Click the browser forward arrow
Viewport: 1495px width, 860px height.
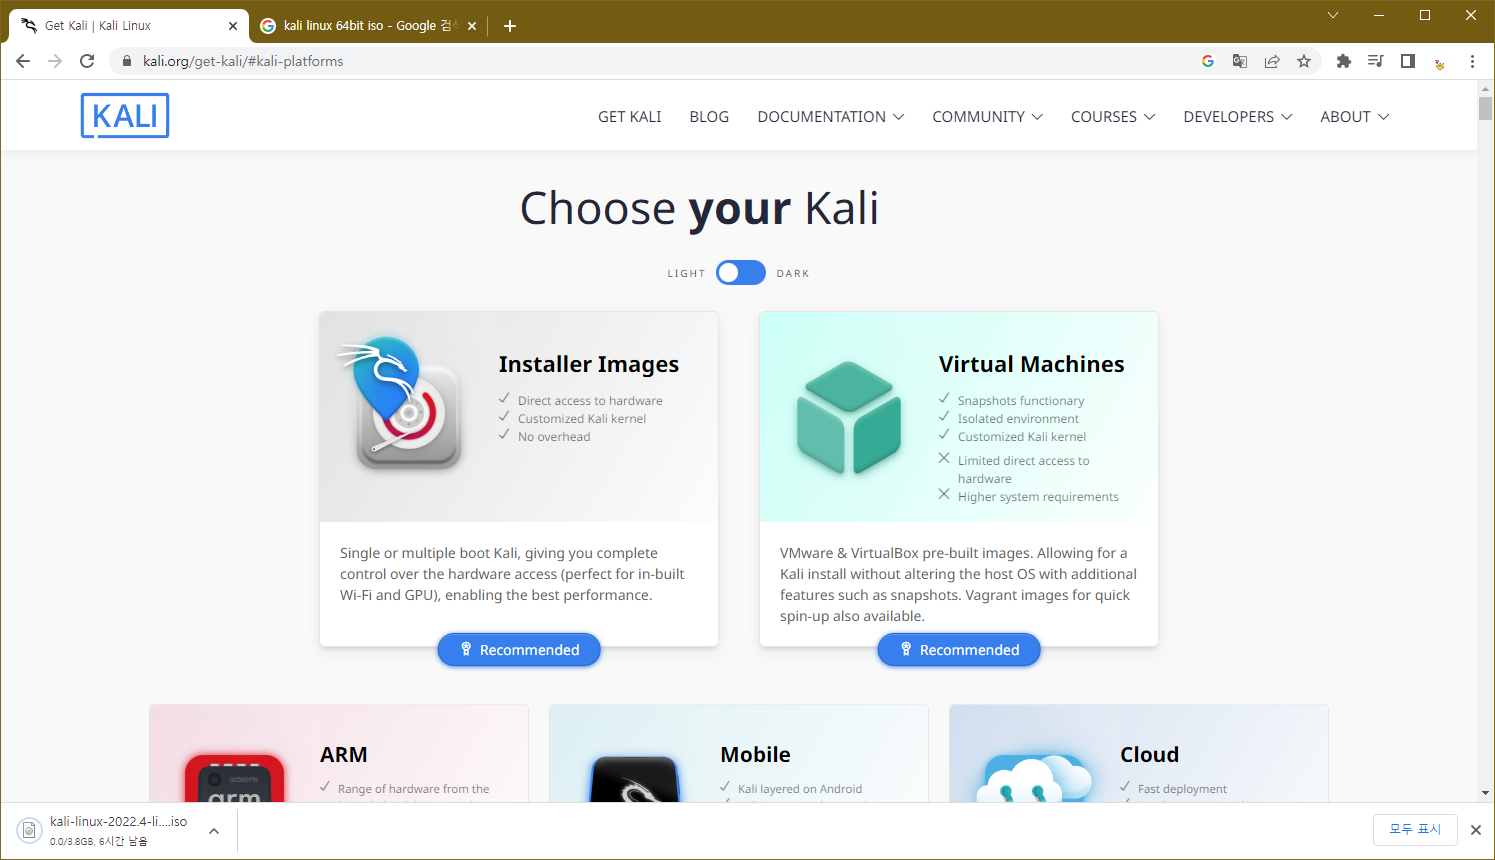pos(55,61)
